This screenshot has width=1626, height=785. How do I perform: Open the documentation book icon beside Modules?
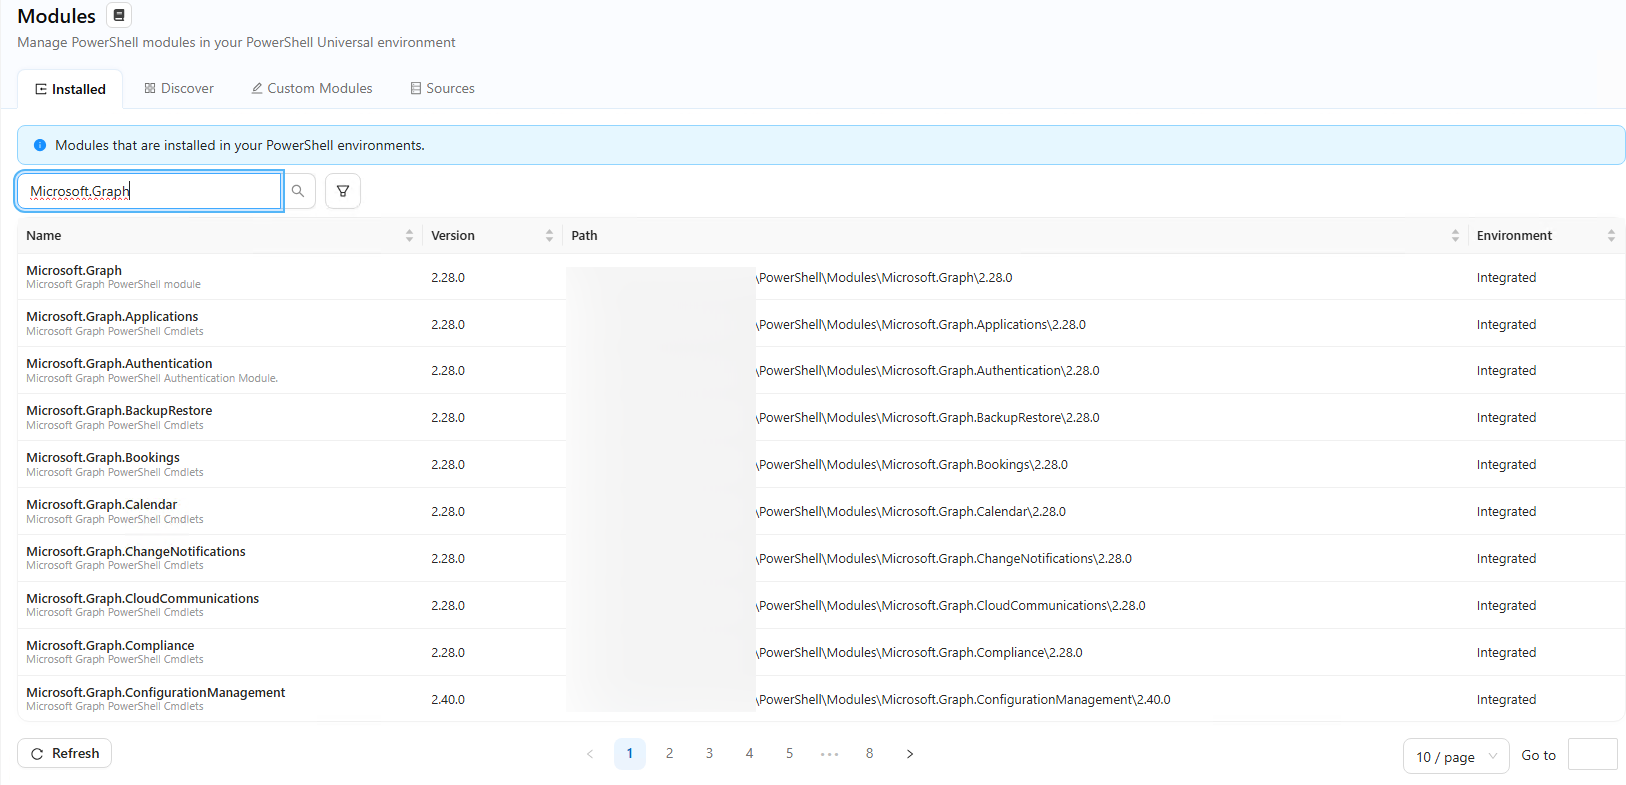[x=119, y=16]
